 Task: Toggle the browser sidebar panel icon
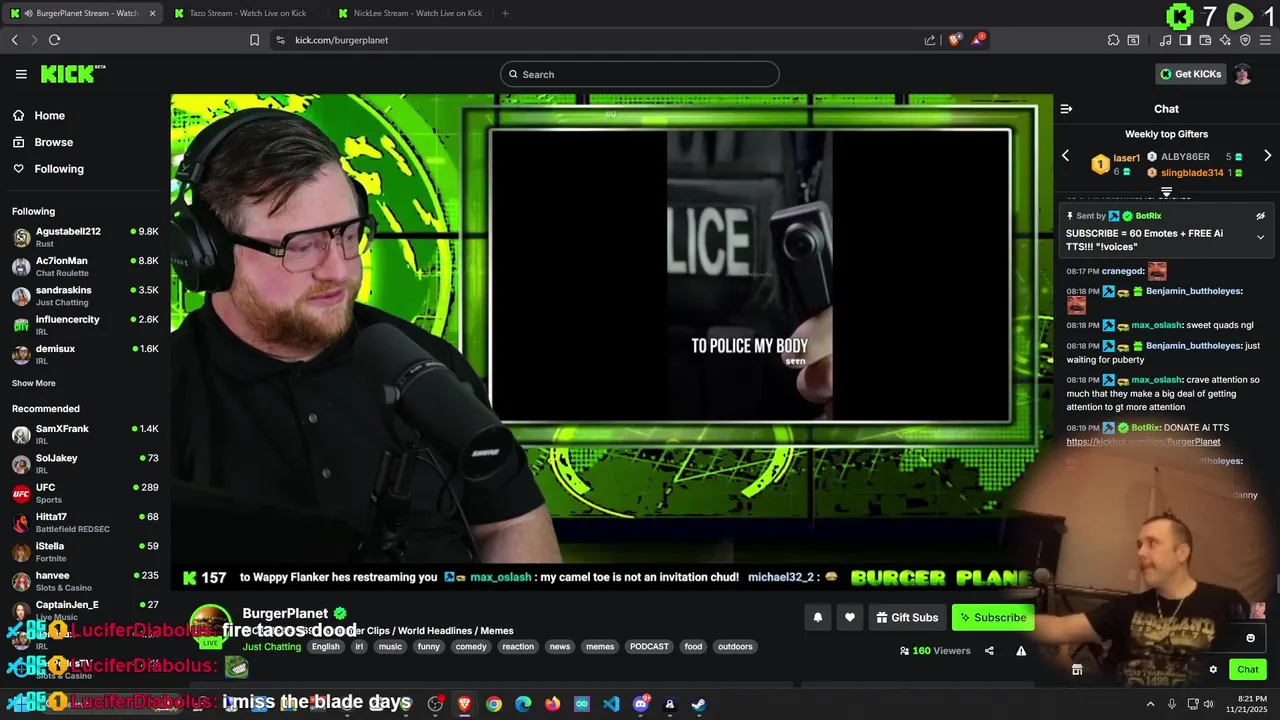1185,40
